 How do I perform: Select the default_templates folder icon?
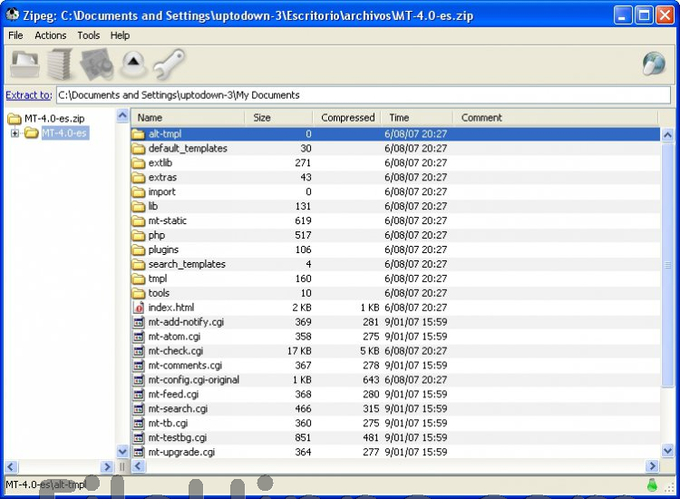tap(138, 149)
